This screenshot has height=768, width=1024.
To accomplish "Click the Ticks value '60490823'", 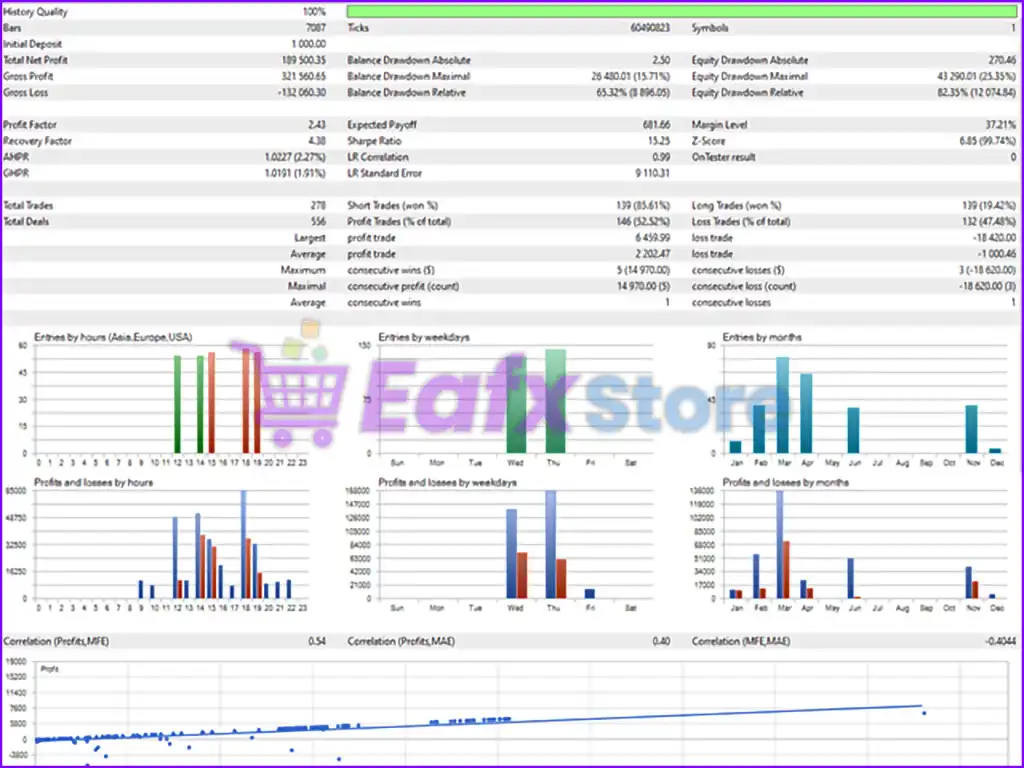I will (650, 28).
